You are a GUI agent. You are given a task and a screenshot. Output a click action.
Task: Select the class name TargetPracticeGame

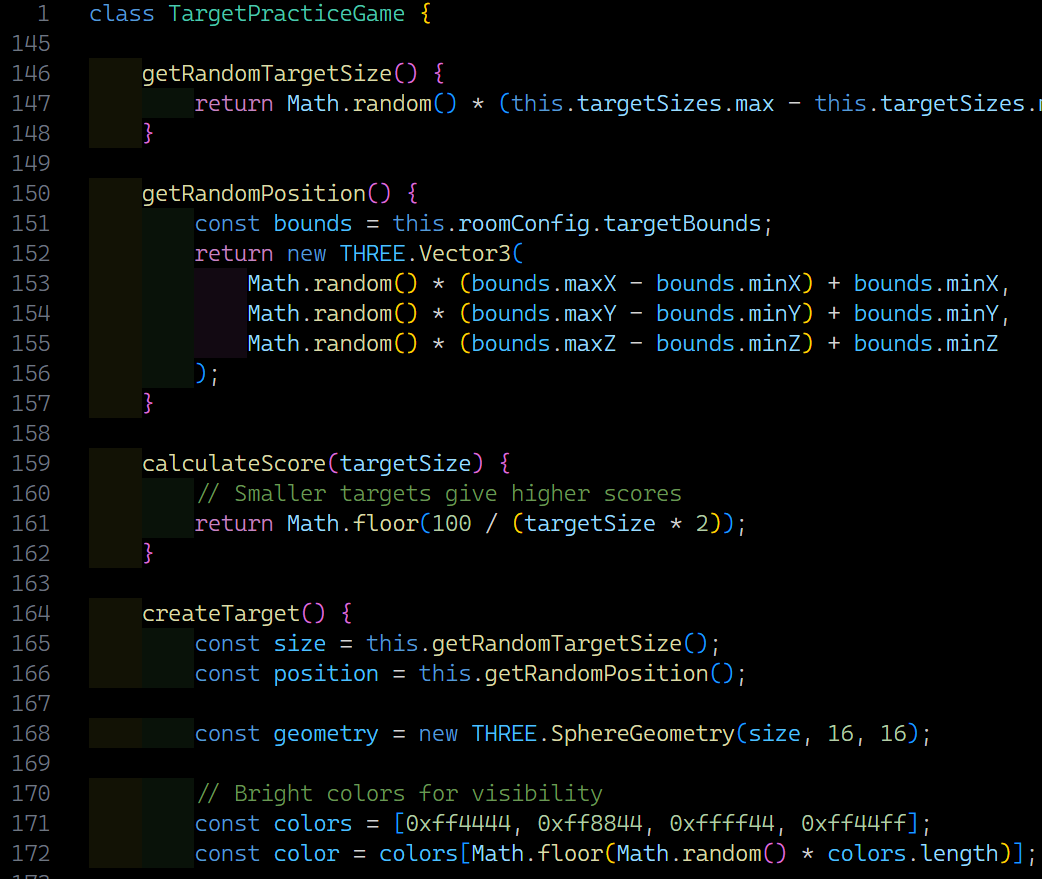tap(286, 13)
